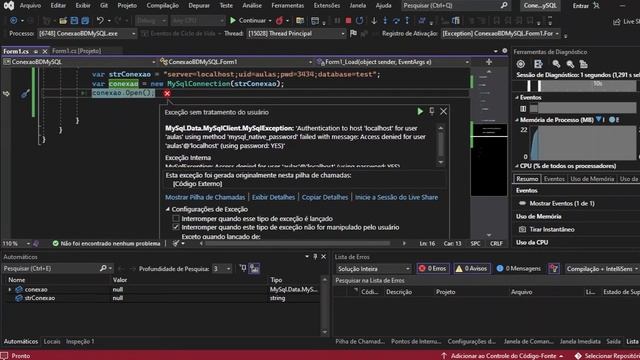The height and width of the screenshot is (360, 640).
Task: Click the tab window settings gear
Action: 504,51
